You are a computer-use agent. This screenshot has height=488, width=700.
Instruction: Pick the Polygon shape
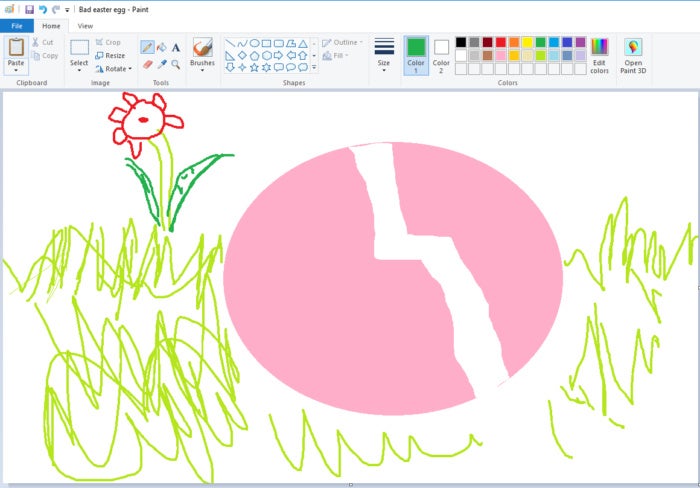(291, 43)
